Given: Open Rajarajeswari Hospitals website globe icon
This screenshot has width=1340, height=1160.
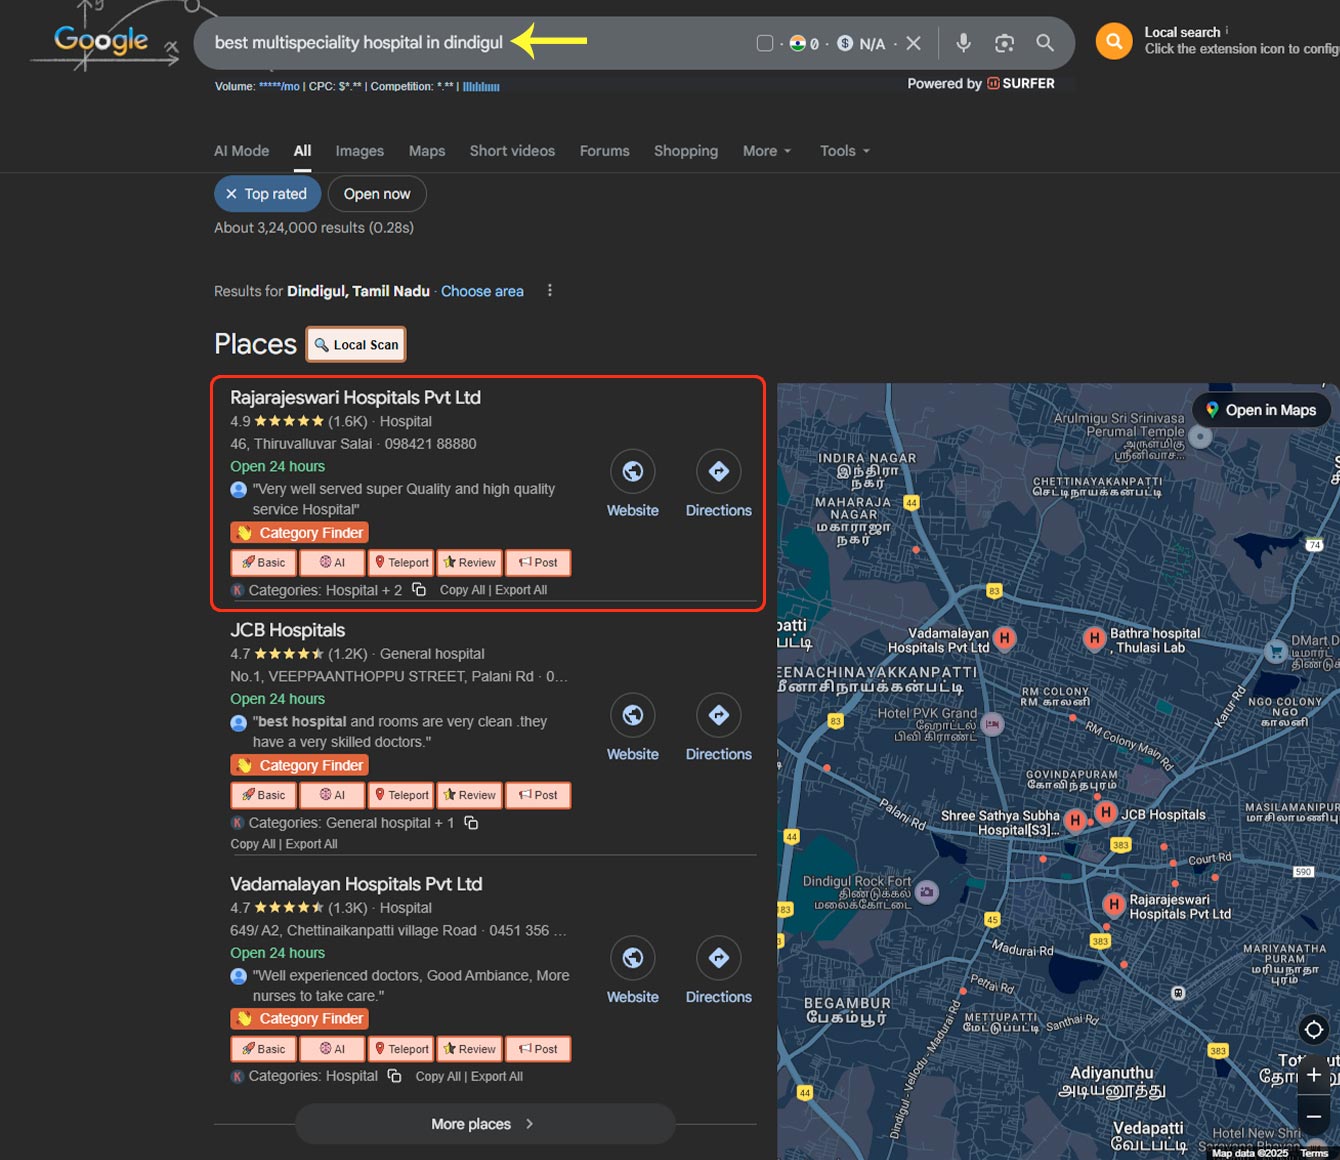Looking at the screenshot, I should 633,471.
